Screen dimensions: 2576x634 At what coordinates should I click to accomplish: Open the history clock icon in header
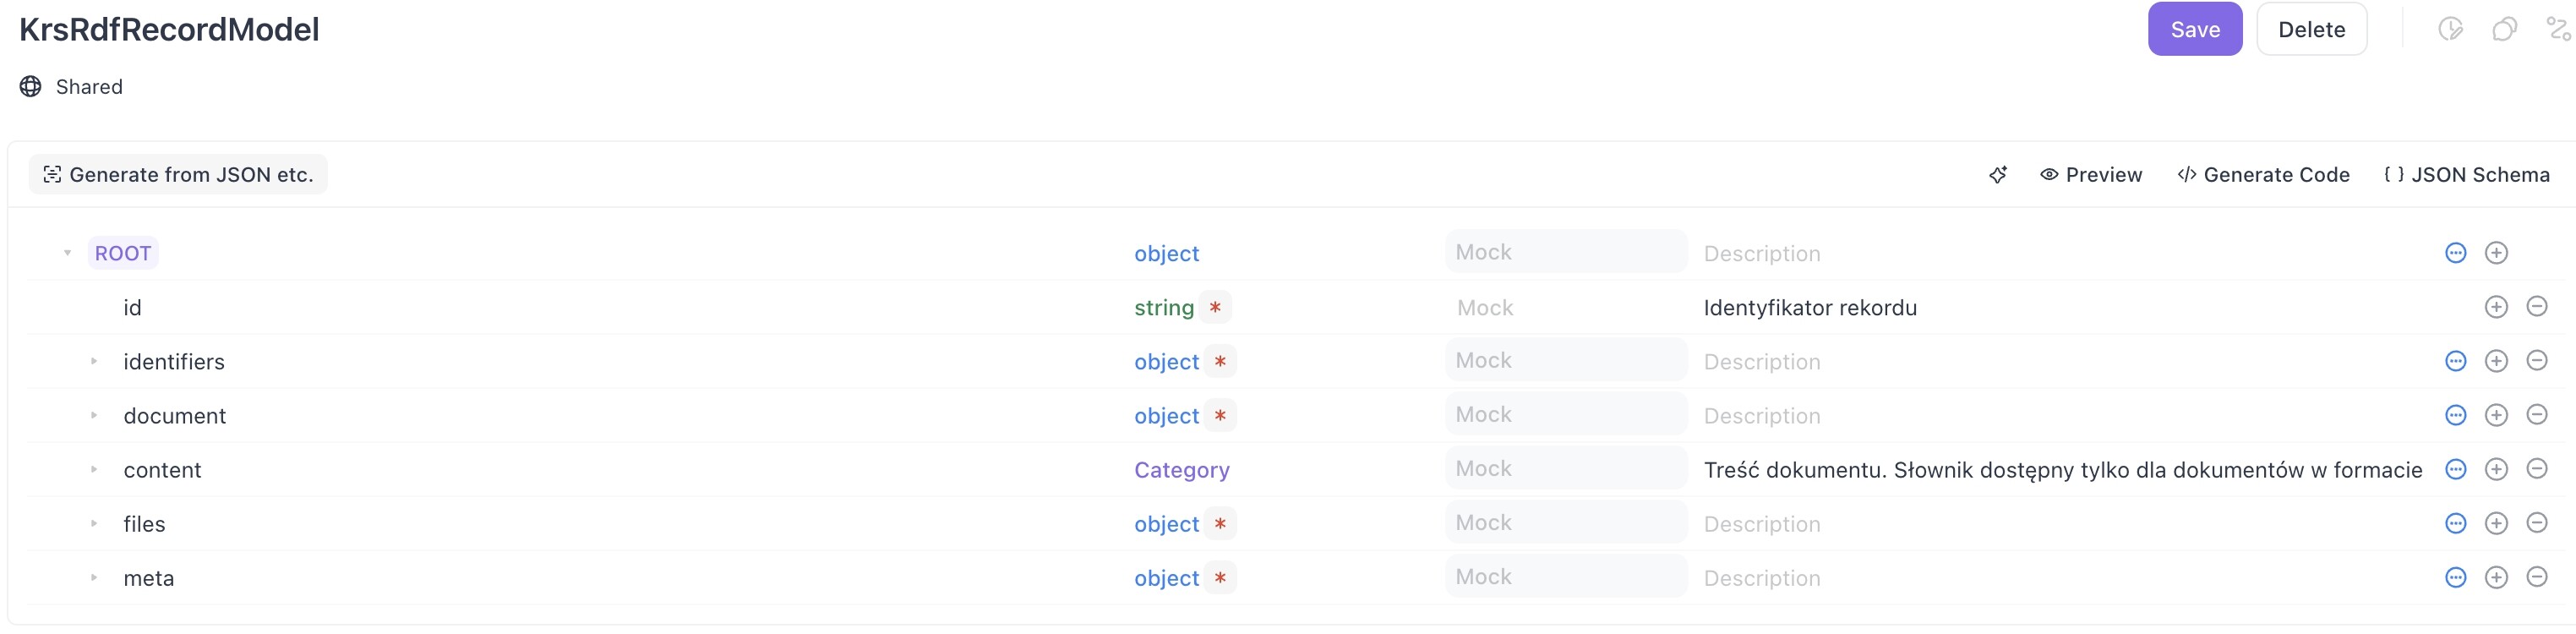(x=2450, y=30)
